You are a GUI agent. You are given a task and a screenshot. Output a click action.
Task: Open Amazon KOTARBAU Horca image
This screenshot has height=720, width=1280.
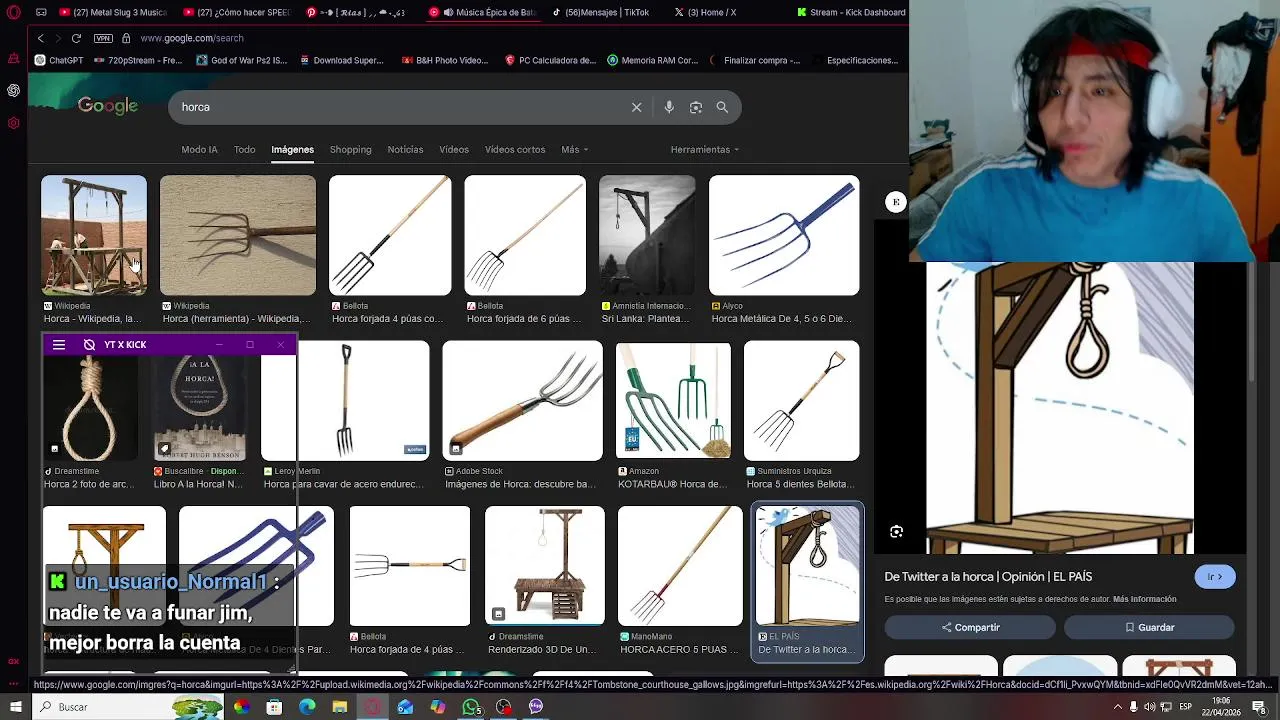pyautogui.click(x=673, y=401)
